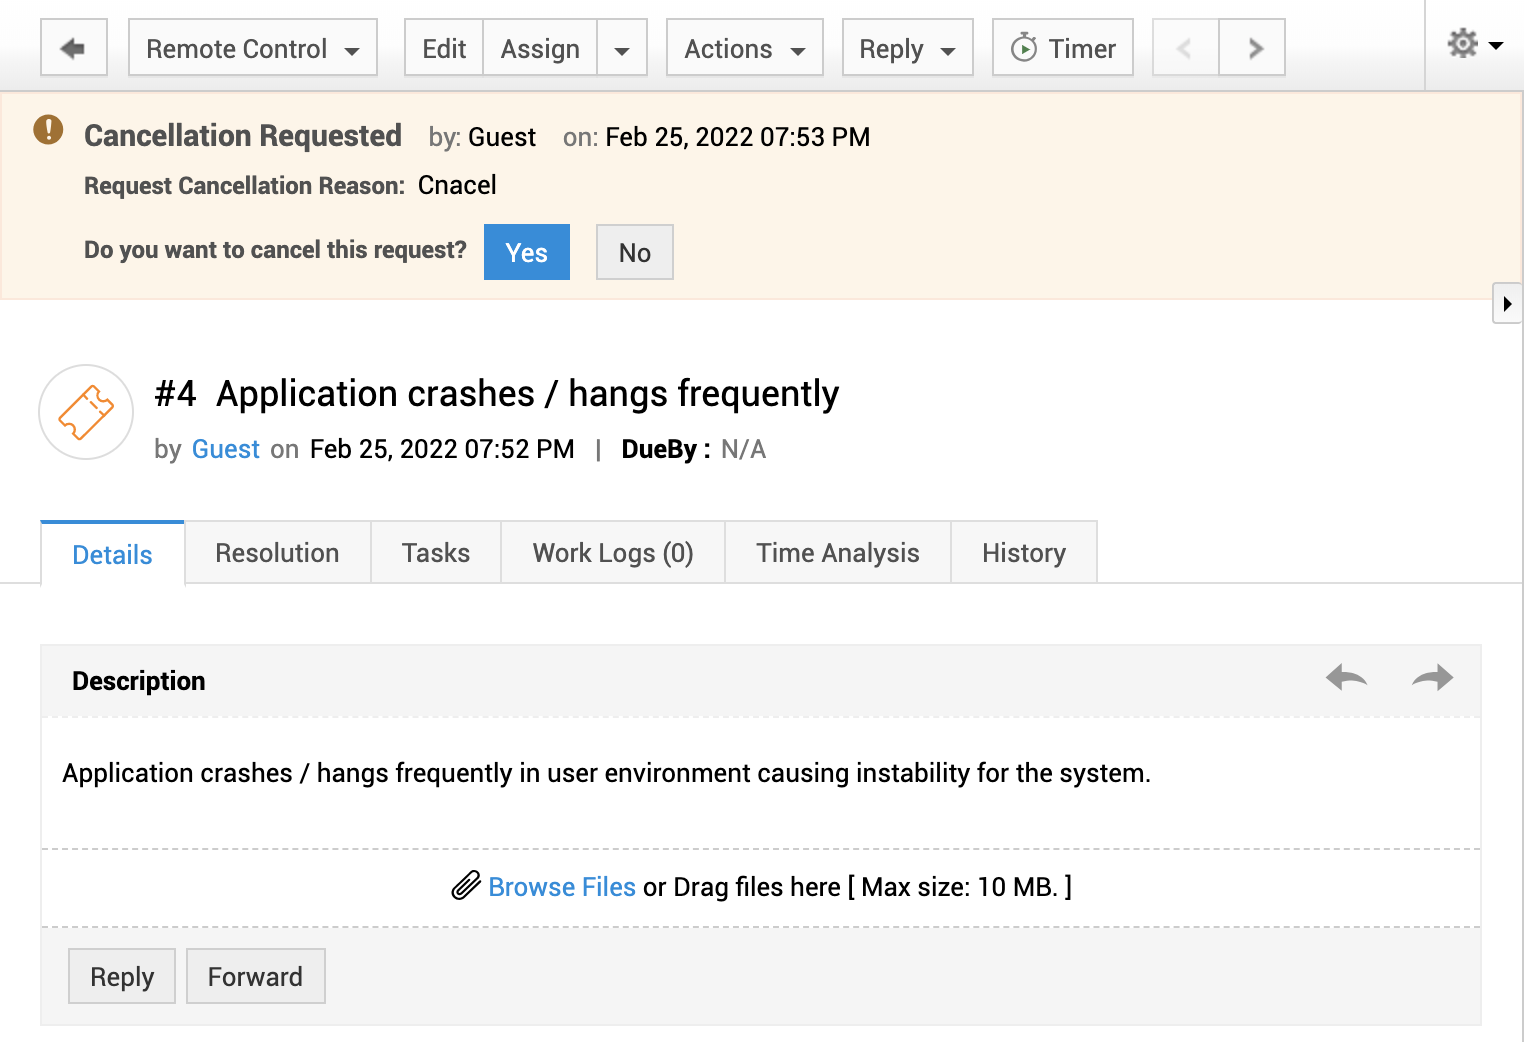Go to the previous request arrow
The image size is (1524, 1042).
(x=1185, y=48)
